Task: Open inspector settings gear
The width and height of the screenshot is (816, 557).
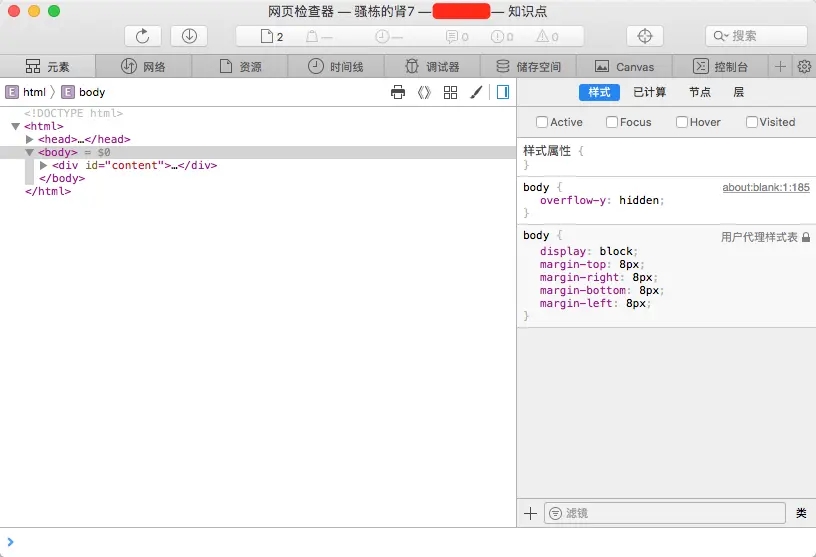Action: coord(804,67)
